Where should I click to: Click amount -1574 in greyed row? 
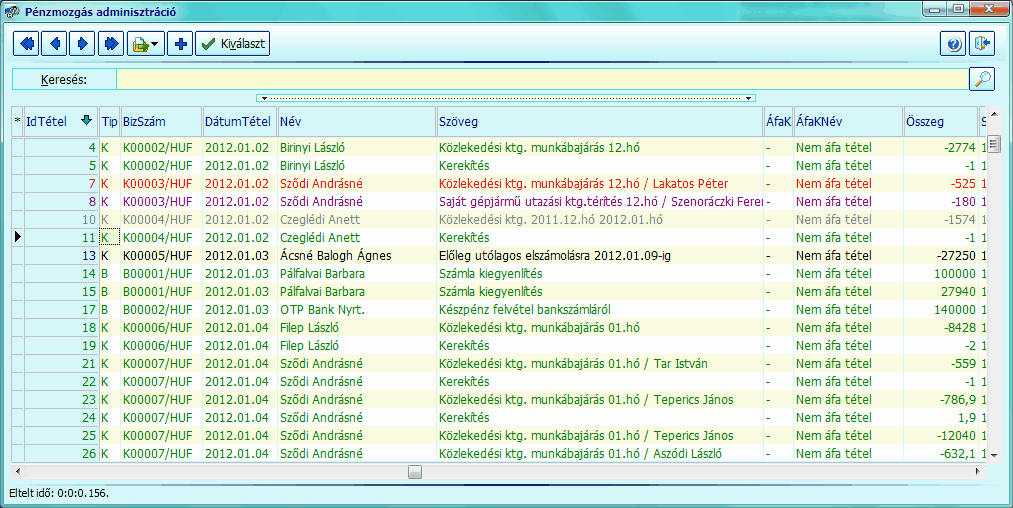pos(941,220)
